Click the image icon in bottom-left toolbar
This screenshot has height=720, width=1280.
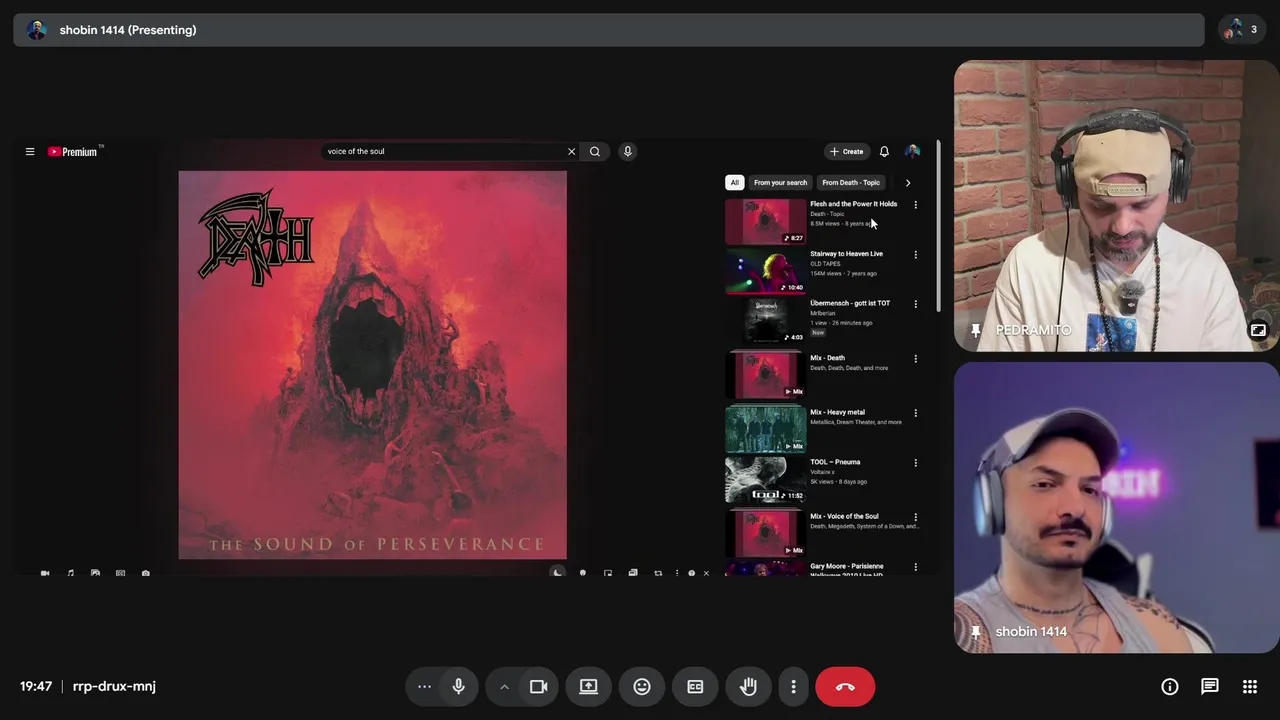click(x=95, y=573)
